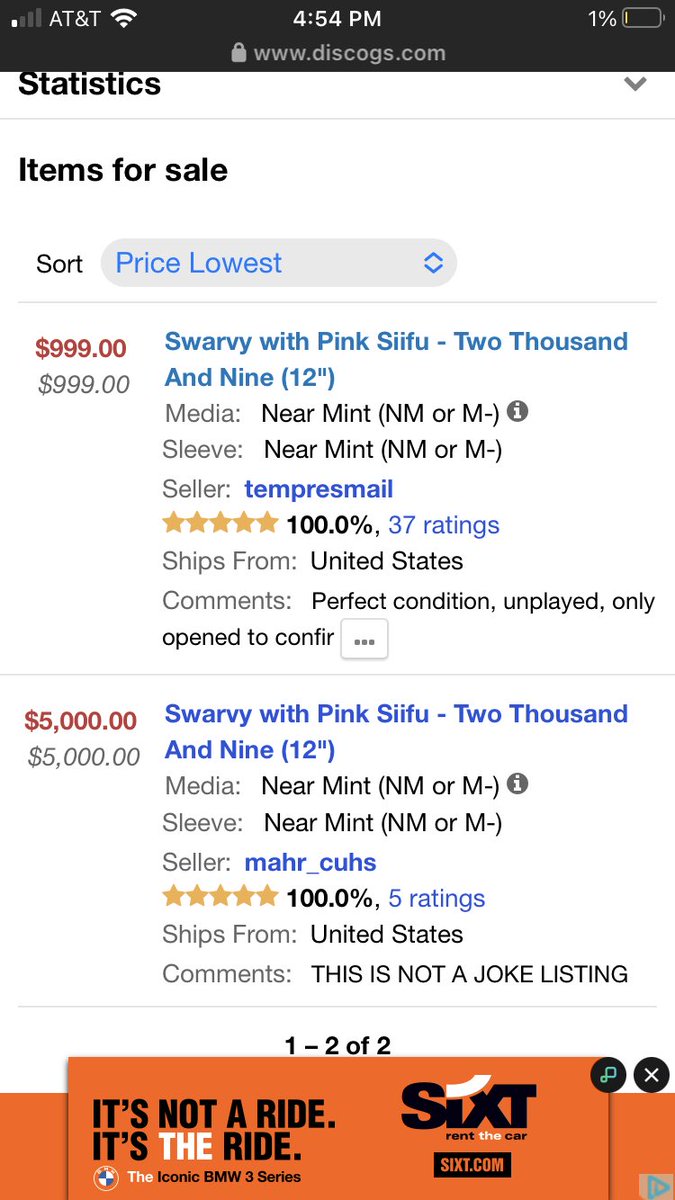The image size is (675, 1200).
Task: Click the media condition info icon in the $999 listing
Action: click(x=517, y=411)
